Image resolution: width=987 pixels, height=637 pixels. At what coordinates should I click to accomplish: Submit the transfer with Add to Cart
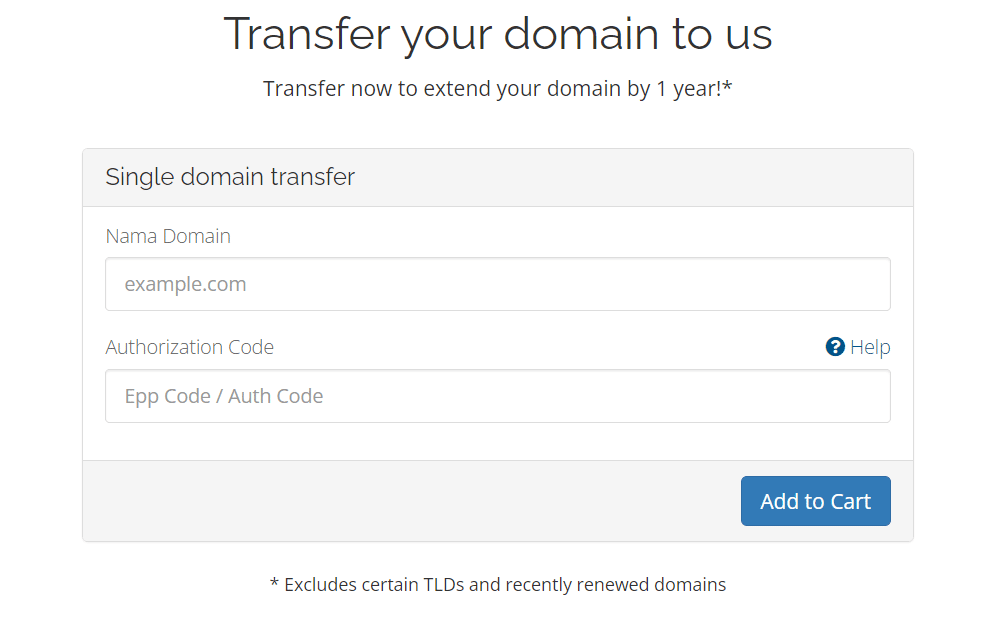click(x=815, y=500)
